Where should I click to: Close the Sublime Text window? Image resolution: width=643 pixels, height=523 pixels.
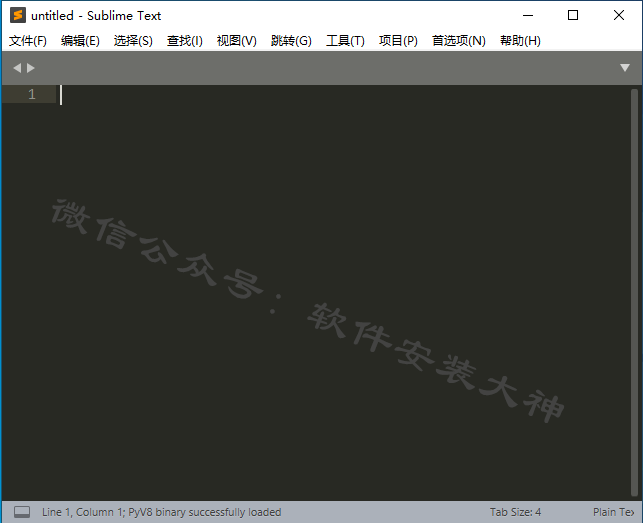click(x=619, y=15)
